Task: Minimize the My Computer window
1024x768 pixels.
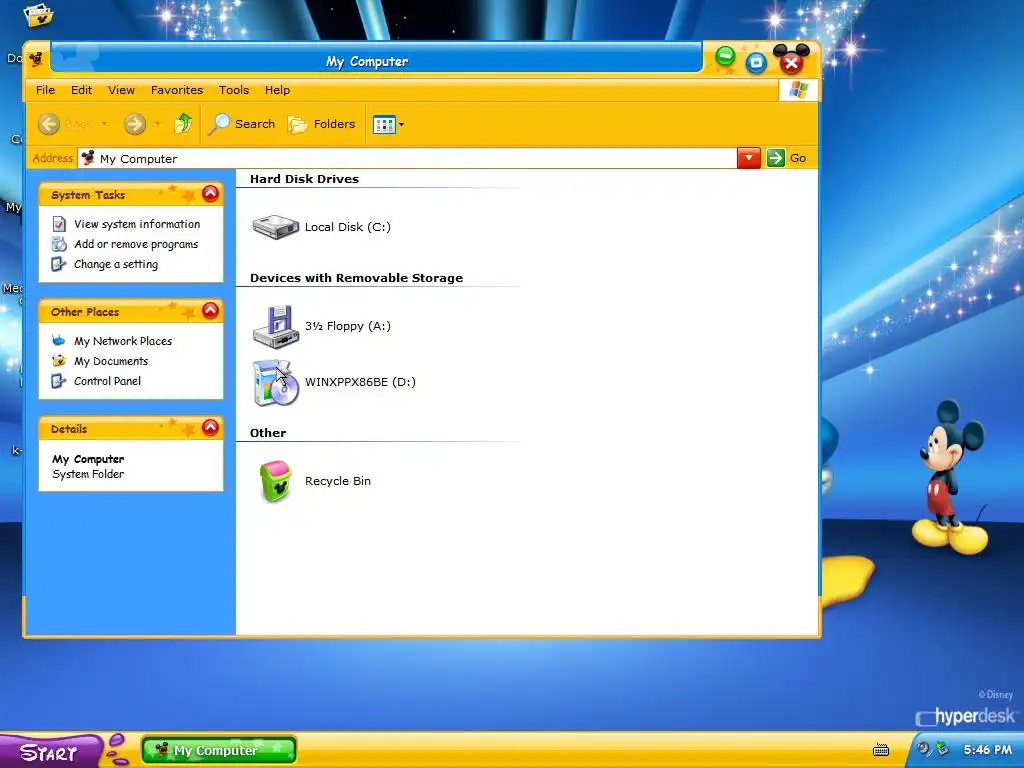Action: (x=725, y=57)
